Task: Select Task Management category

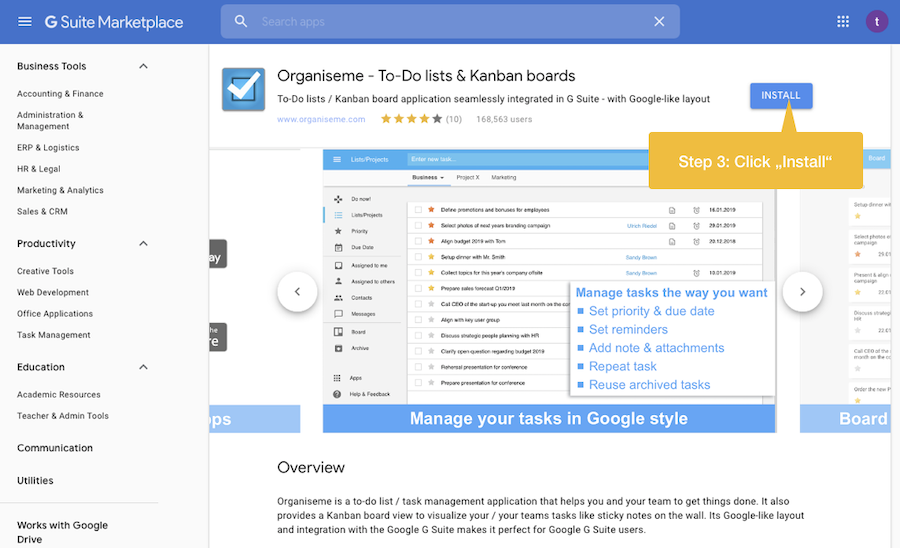Action: [54, 335]
